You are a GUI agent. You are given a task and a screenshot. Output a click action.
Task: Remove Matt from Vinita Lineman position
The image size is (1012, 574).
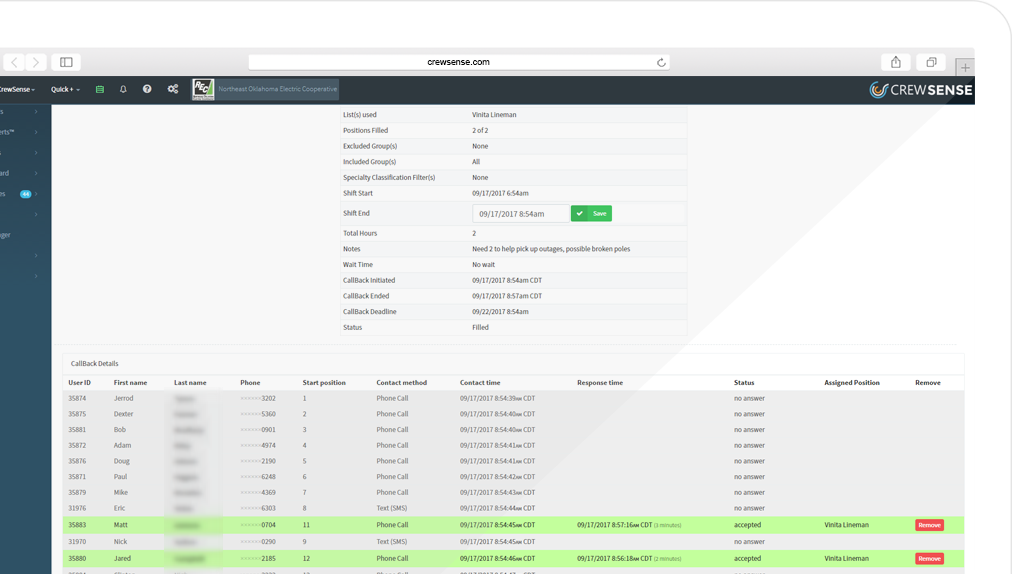(929, 525)
